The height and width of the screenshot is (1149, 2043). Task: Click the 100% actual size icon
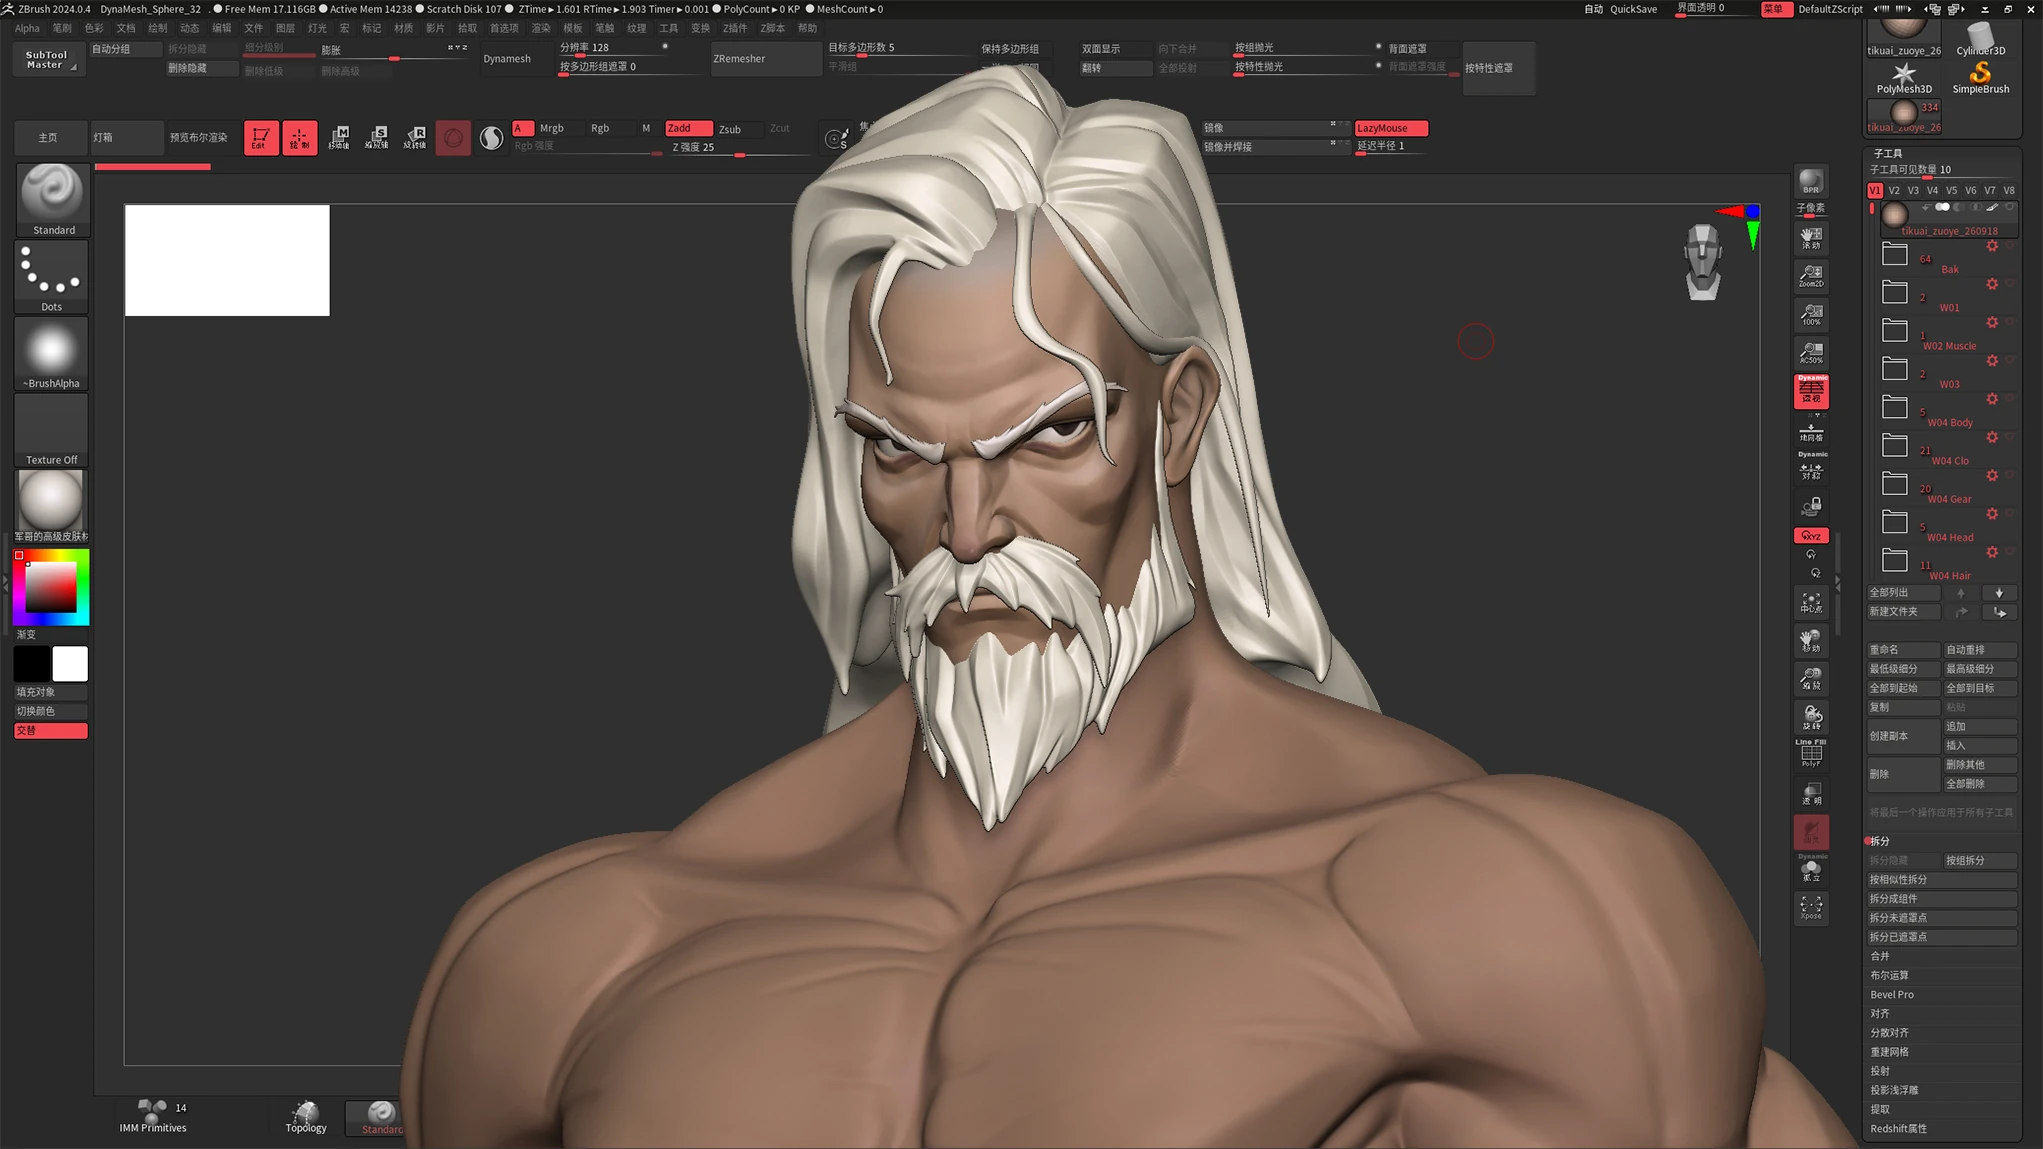coord(1811,315)
